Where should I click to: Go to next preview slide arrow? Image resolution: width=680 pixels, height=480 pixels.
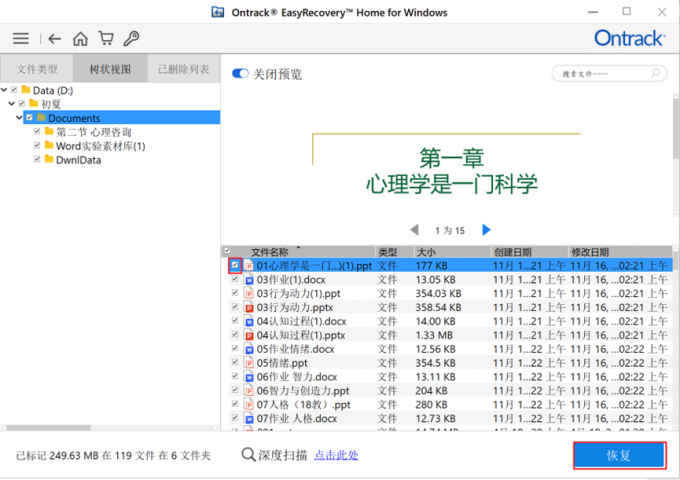487,230
